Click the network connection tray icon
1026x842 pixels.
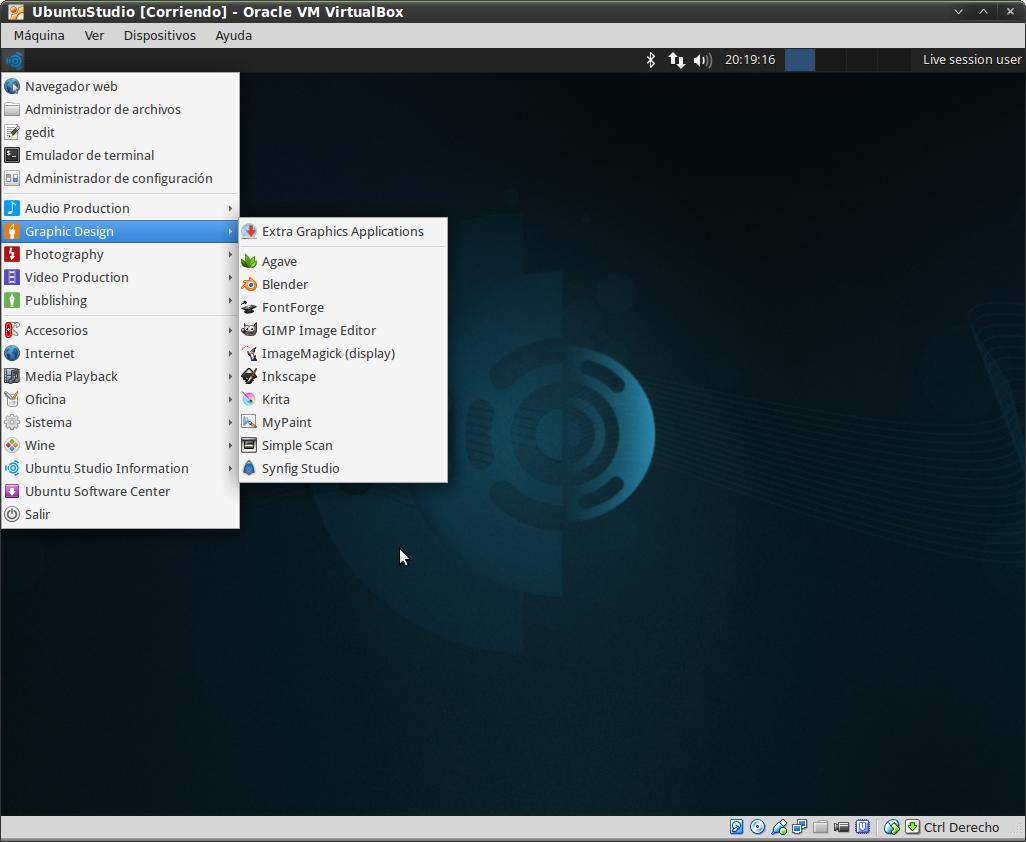point(677,60)
